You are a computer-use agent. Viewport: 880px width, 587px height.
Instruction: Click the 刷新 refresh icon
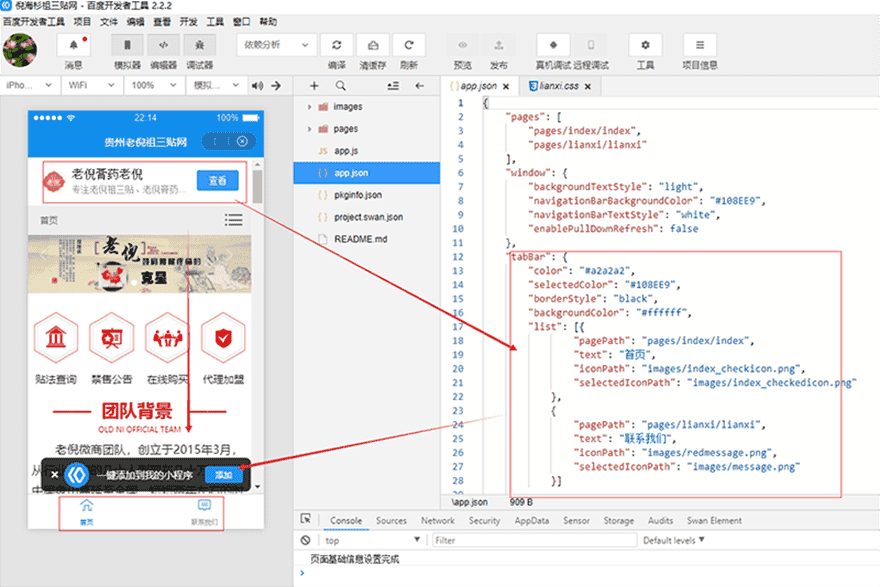tap(409, 45)
